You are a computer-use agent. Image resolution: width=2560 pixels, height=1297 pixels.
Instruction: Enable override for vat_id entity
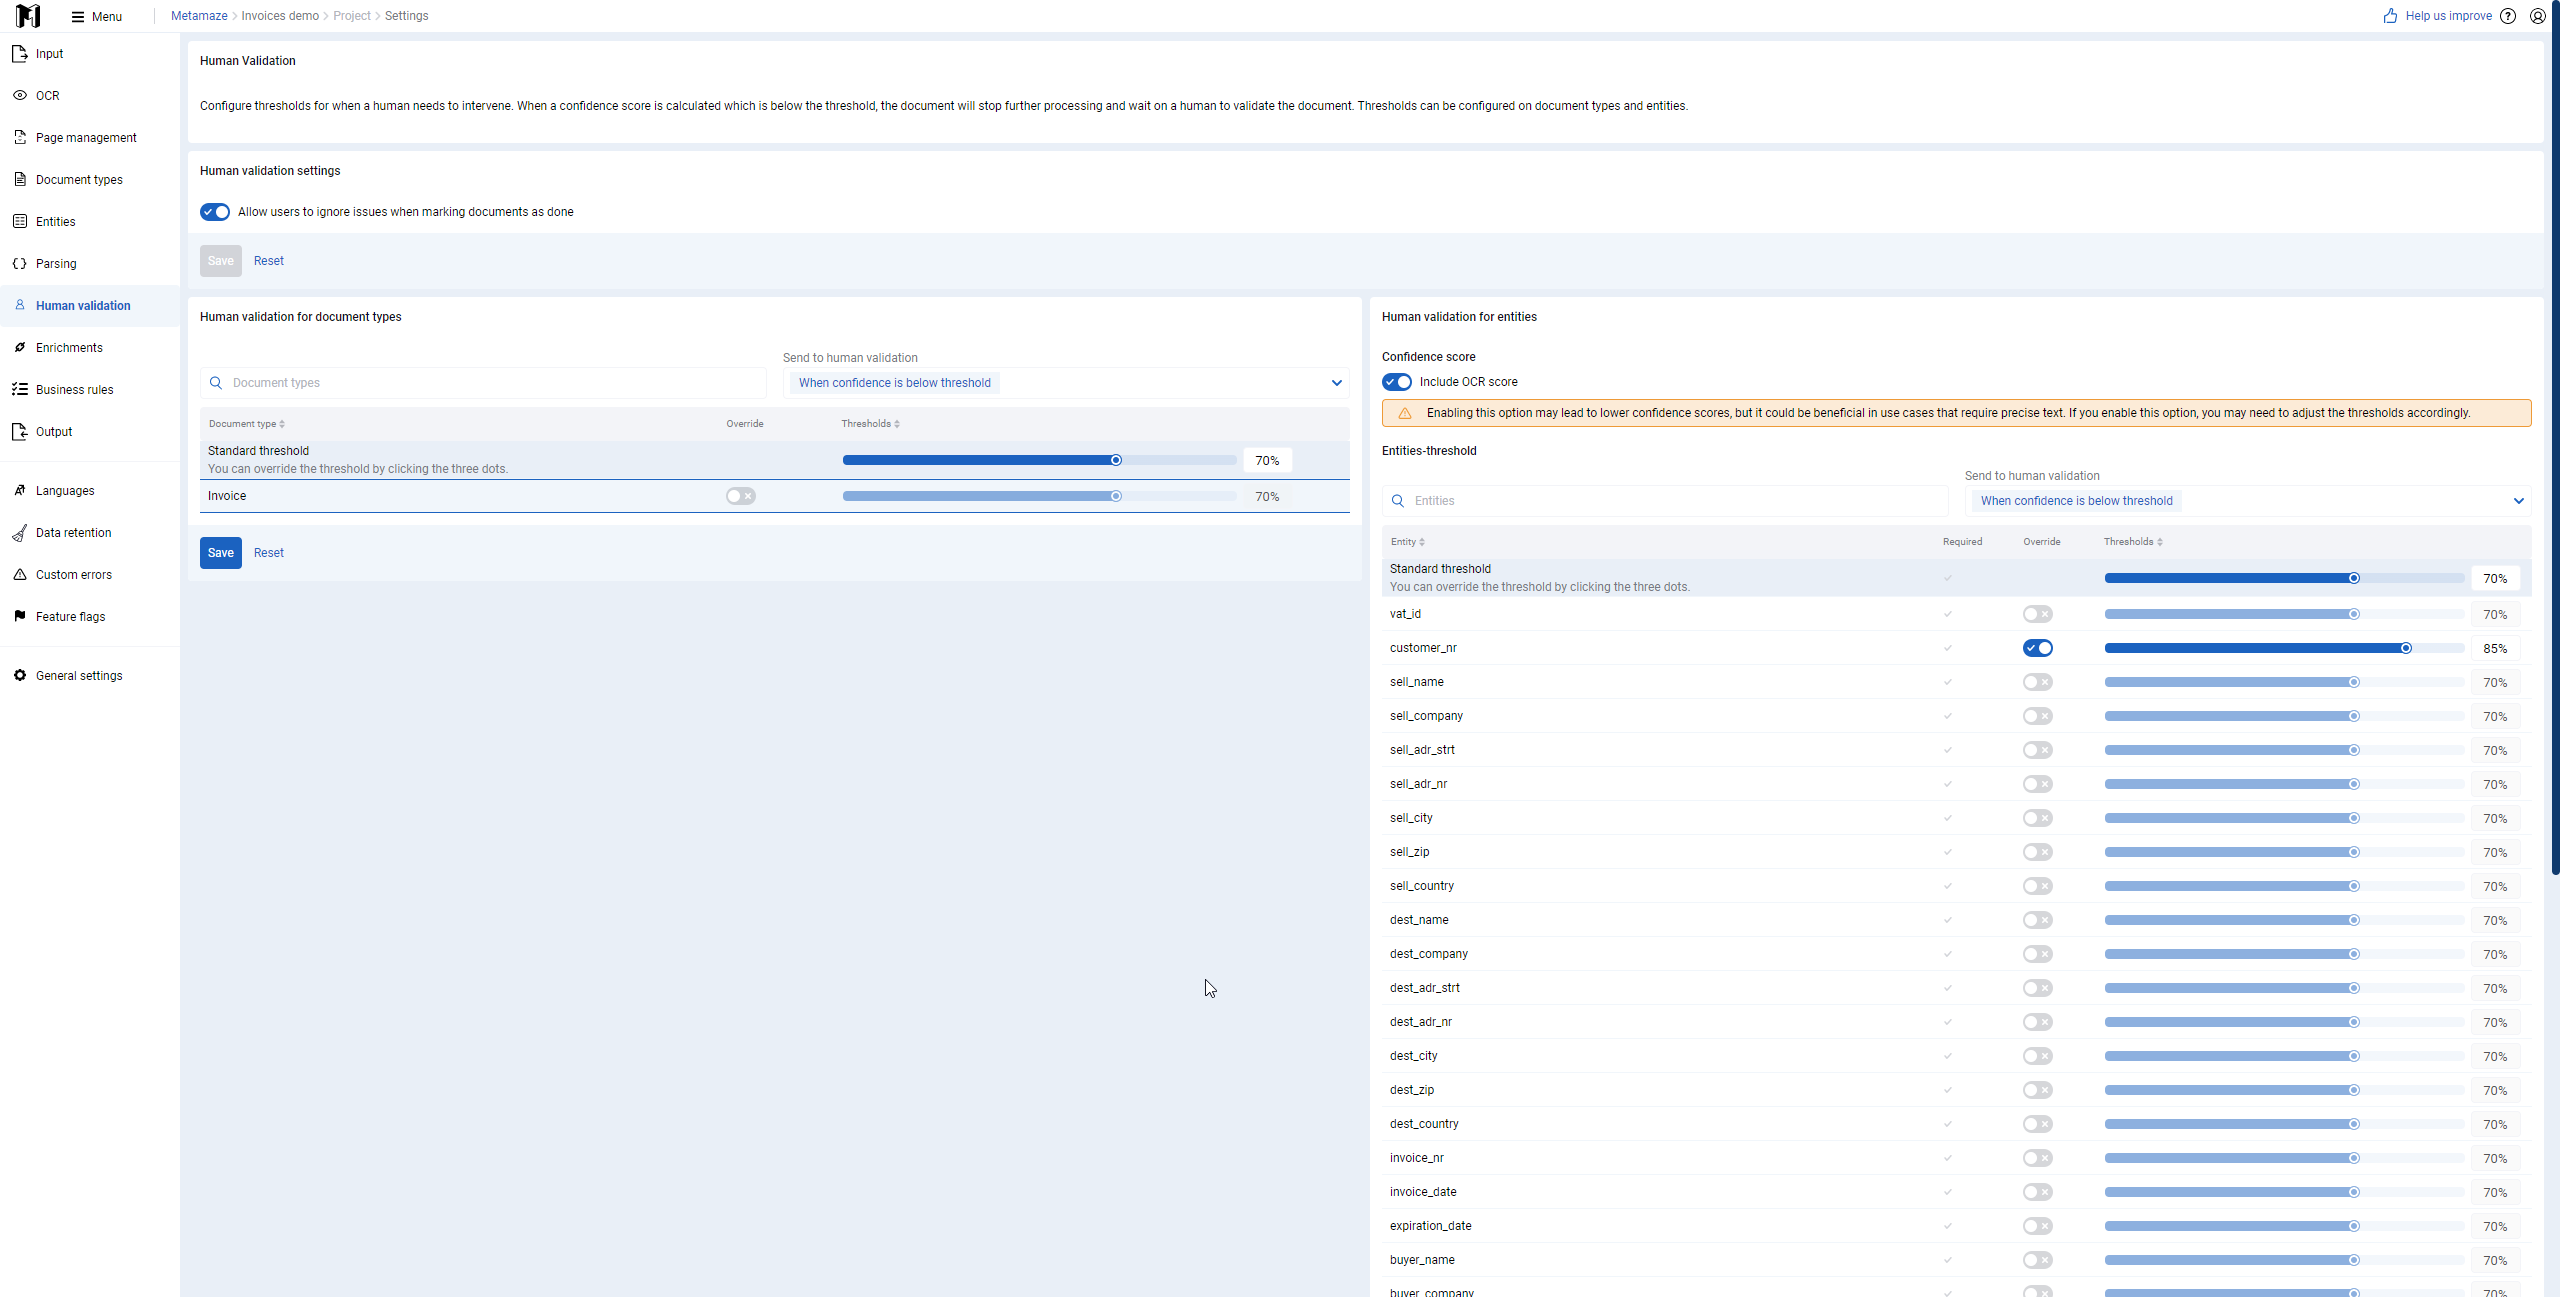[2038, 614]
